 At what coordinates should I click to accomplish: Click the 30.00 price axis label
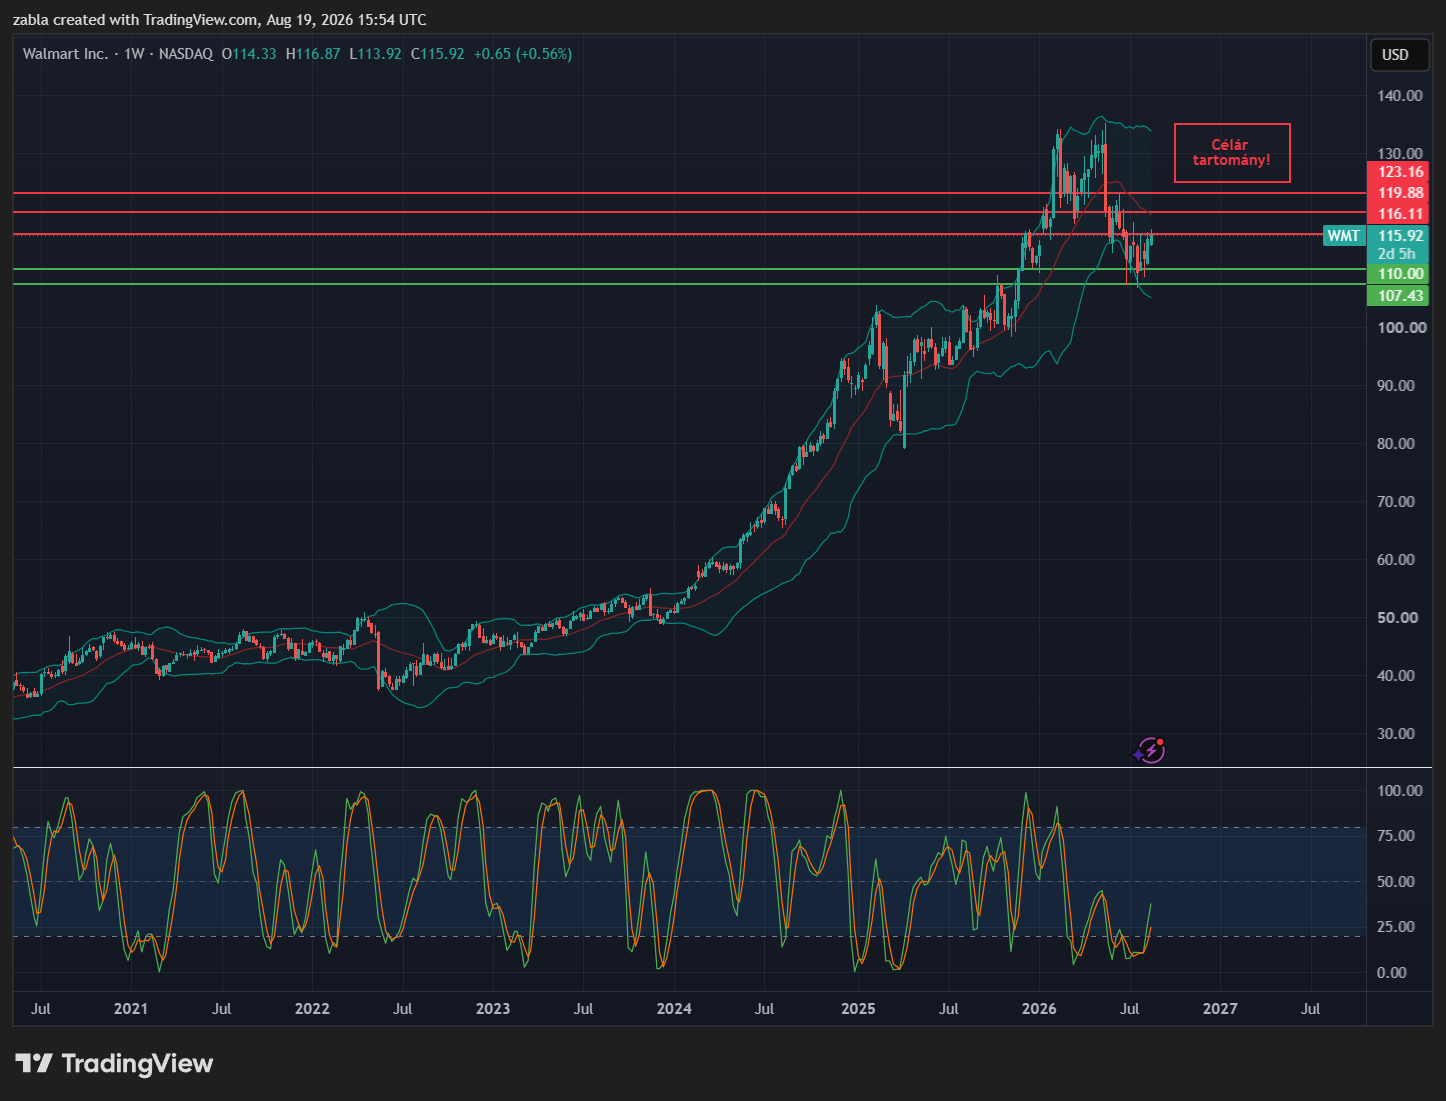click(1396, 733)
